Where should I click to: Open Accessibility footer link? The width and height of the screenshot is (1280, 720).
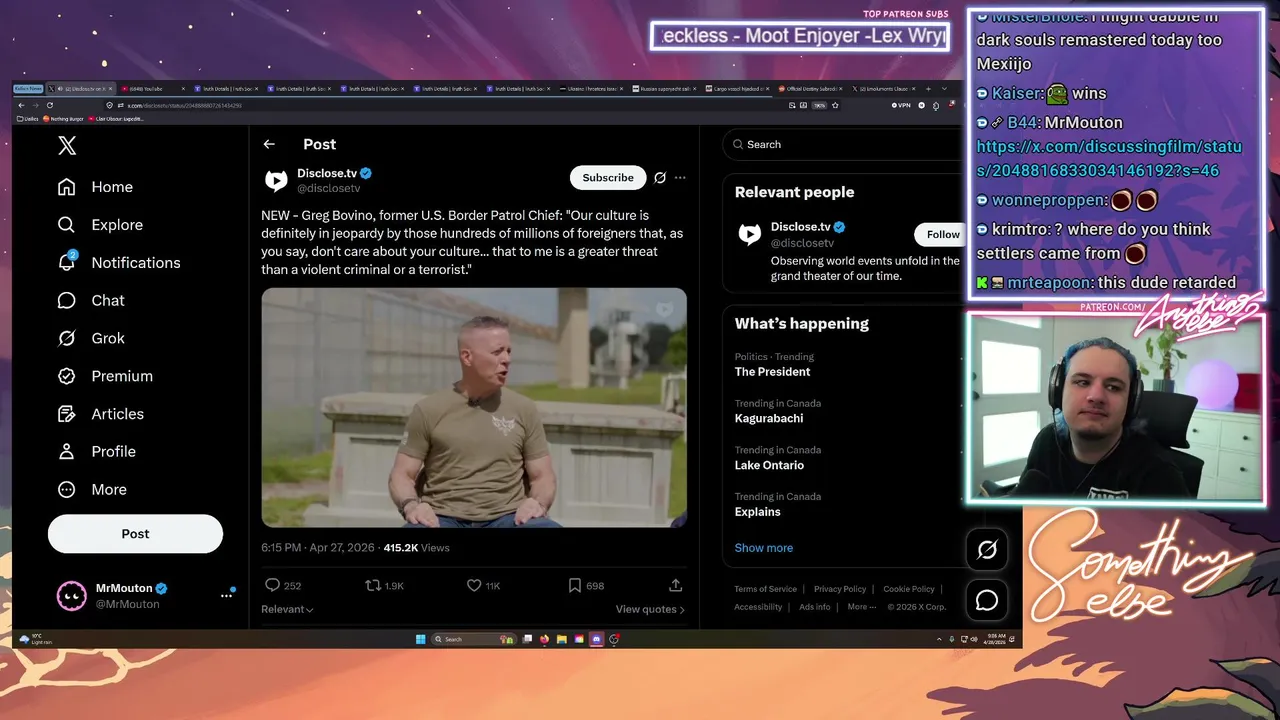click(x=758, y=607)
